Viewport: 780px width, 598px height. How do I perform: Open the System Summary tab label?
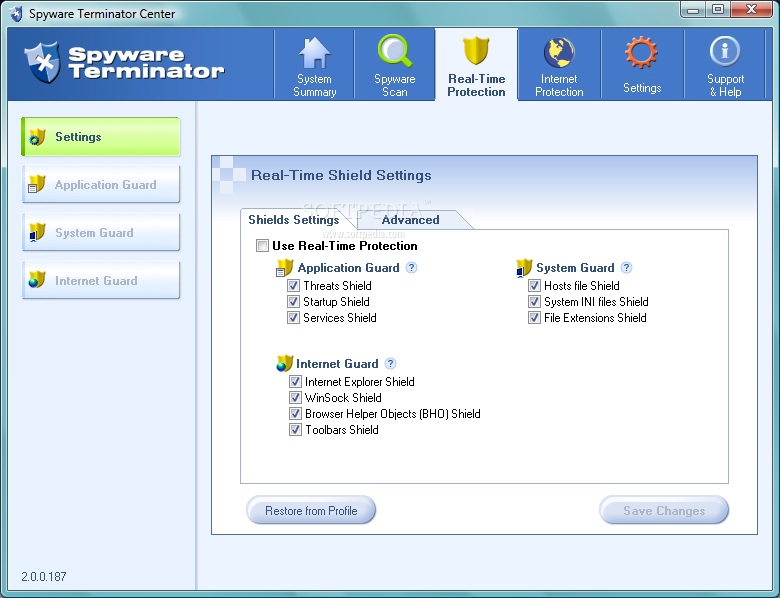tap(314, 86)
